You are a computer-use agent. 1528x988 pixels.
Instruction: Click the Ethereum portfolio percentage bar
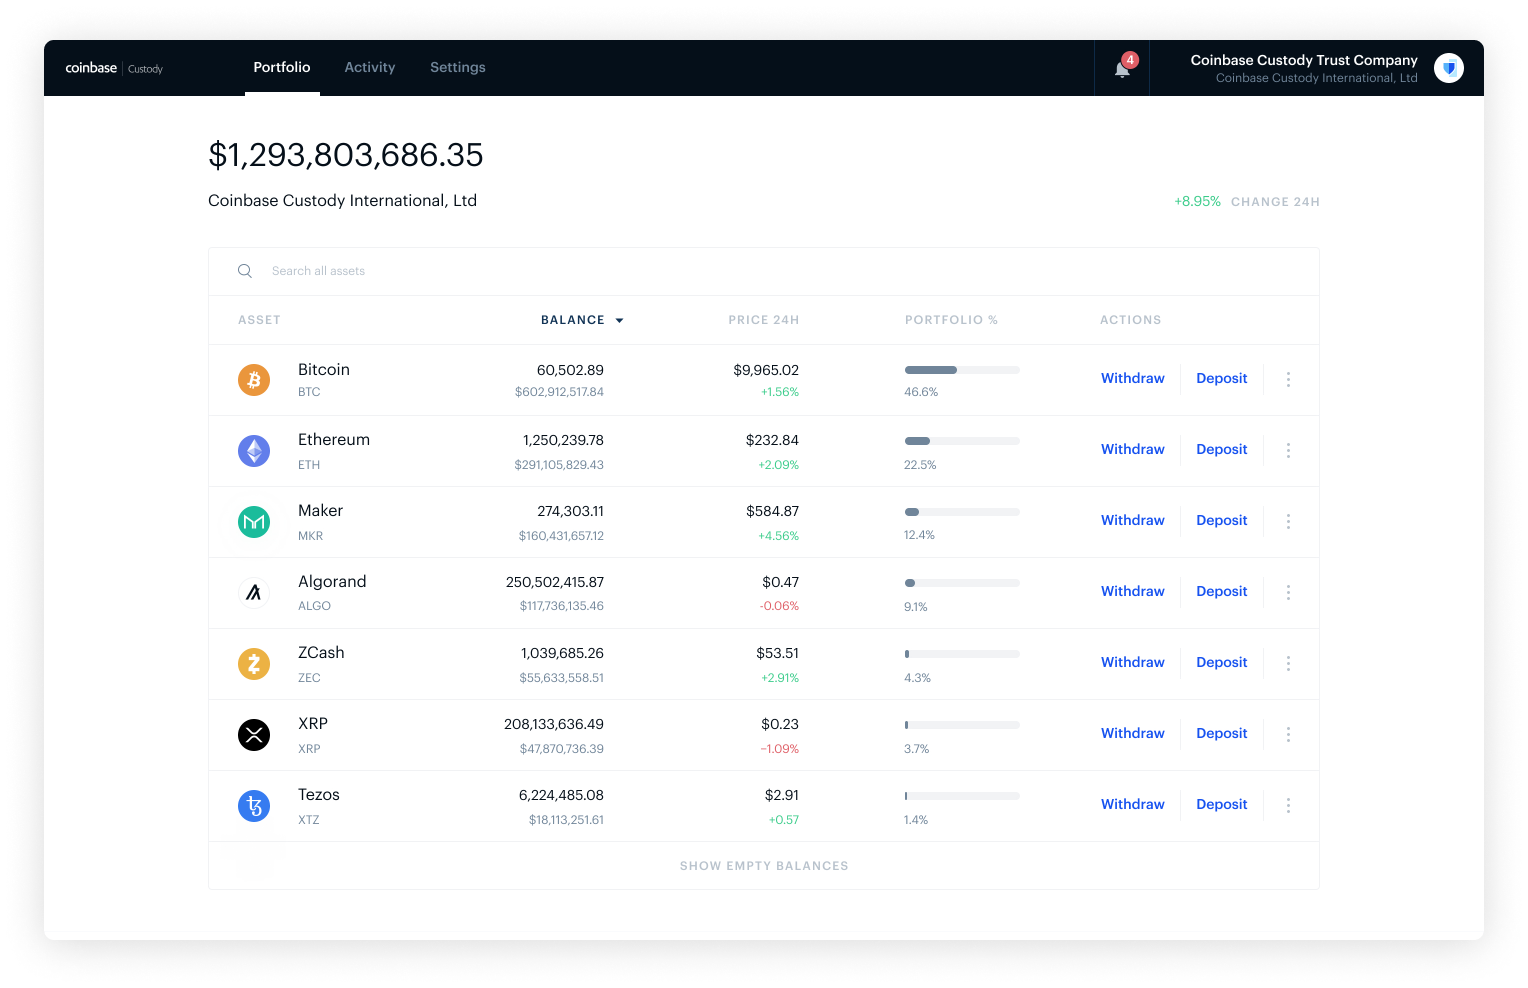tap(962, 441)
